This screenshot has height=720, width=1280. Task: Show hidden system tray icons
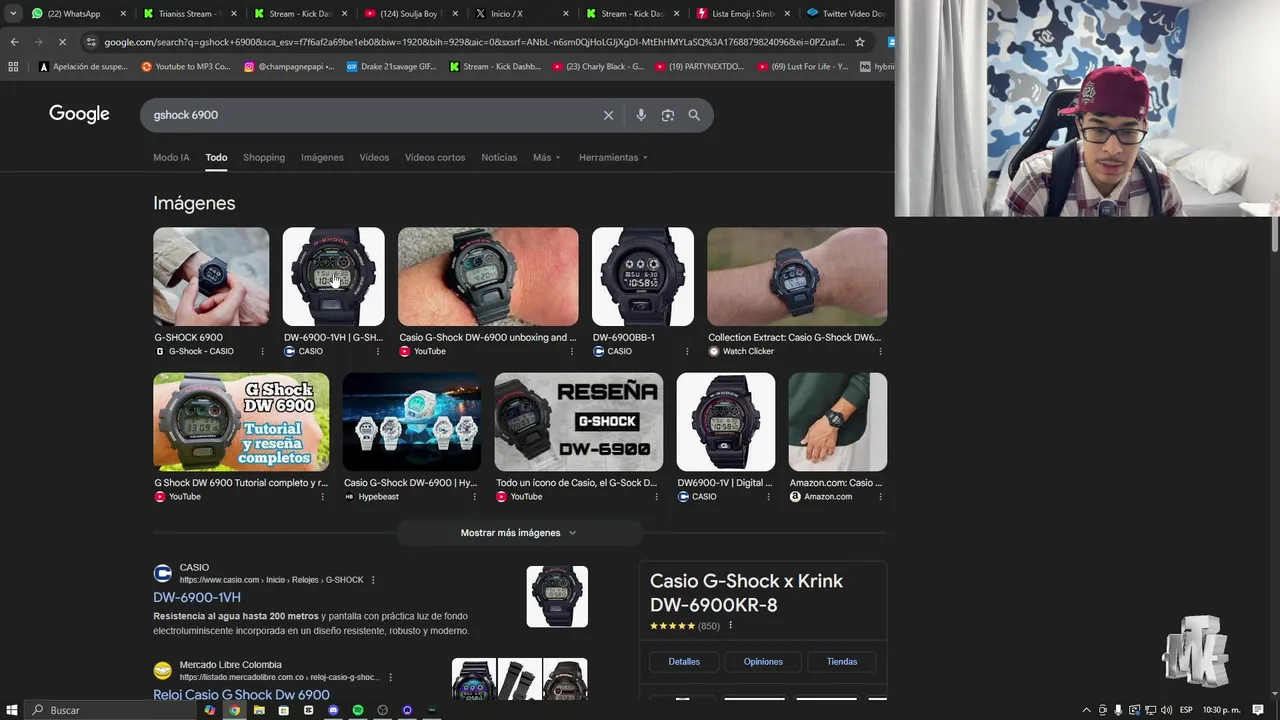pos(1087,710)
